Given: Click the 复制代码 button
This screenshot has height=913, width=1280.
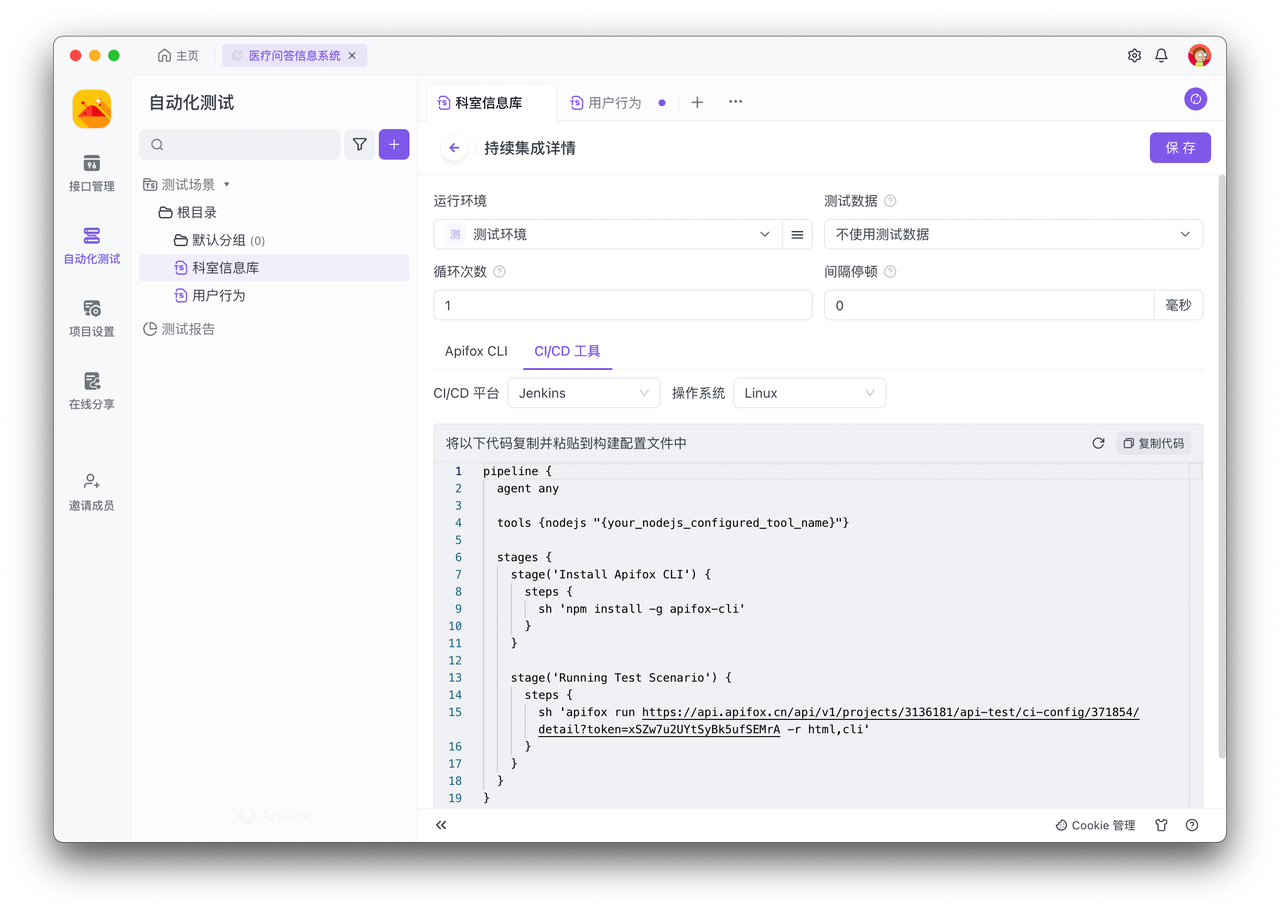Looking at the screenshot, I should (1153, 443).
